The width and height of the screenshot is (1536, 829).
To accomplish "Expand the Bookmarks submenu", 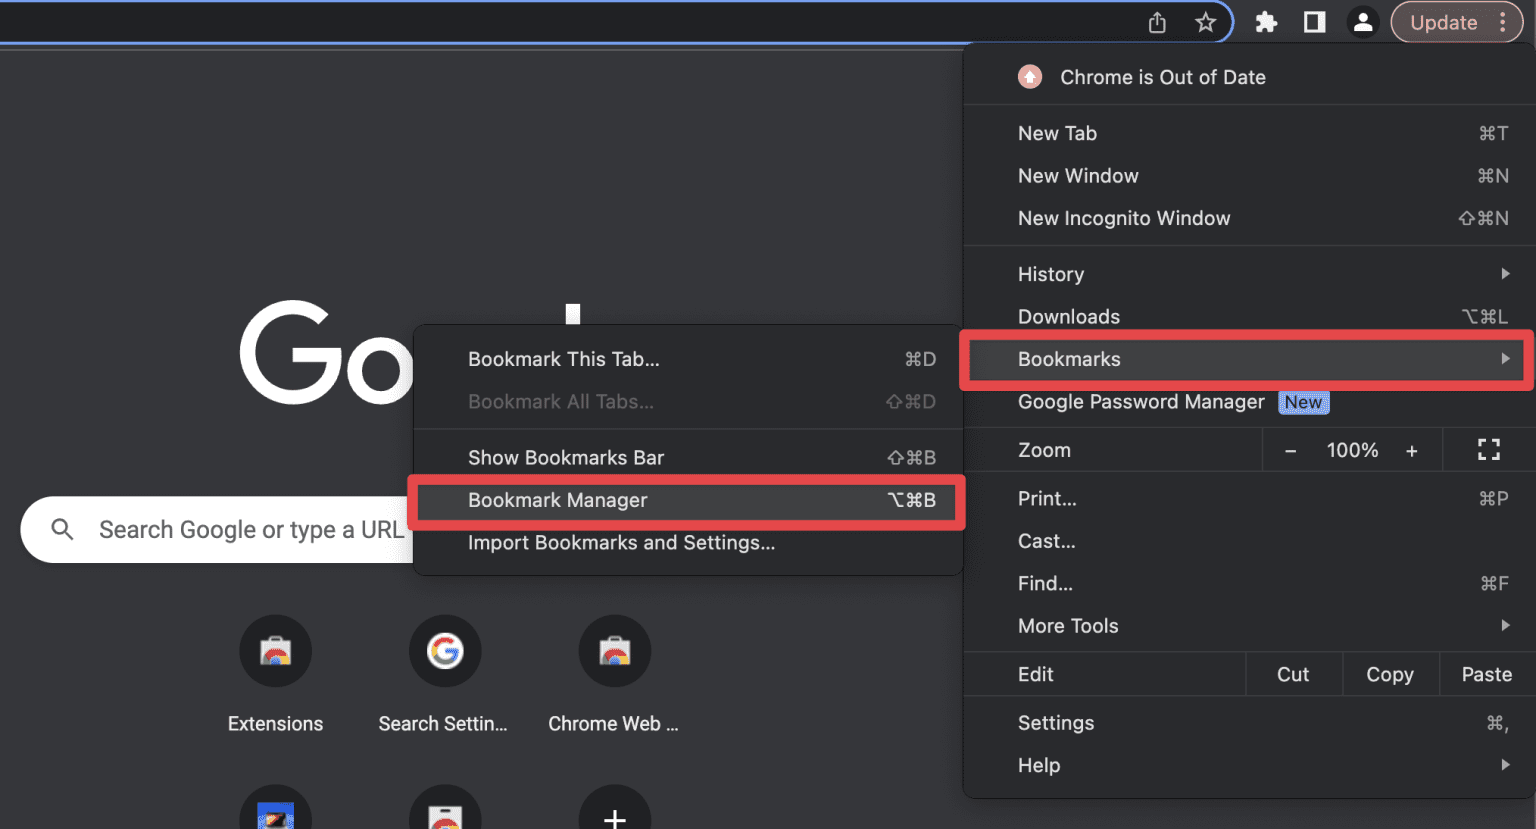I will point(1245,359).
